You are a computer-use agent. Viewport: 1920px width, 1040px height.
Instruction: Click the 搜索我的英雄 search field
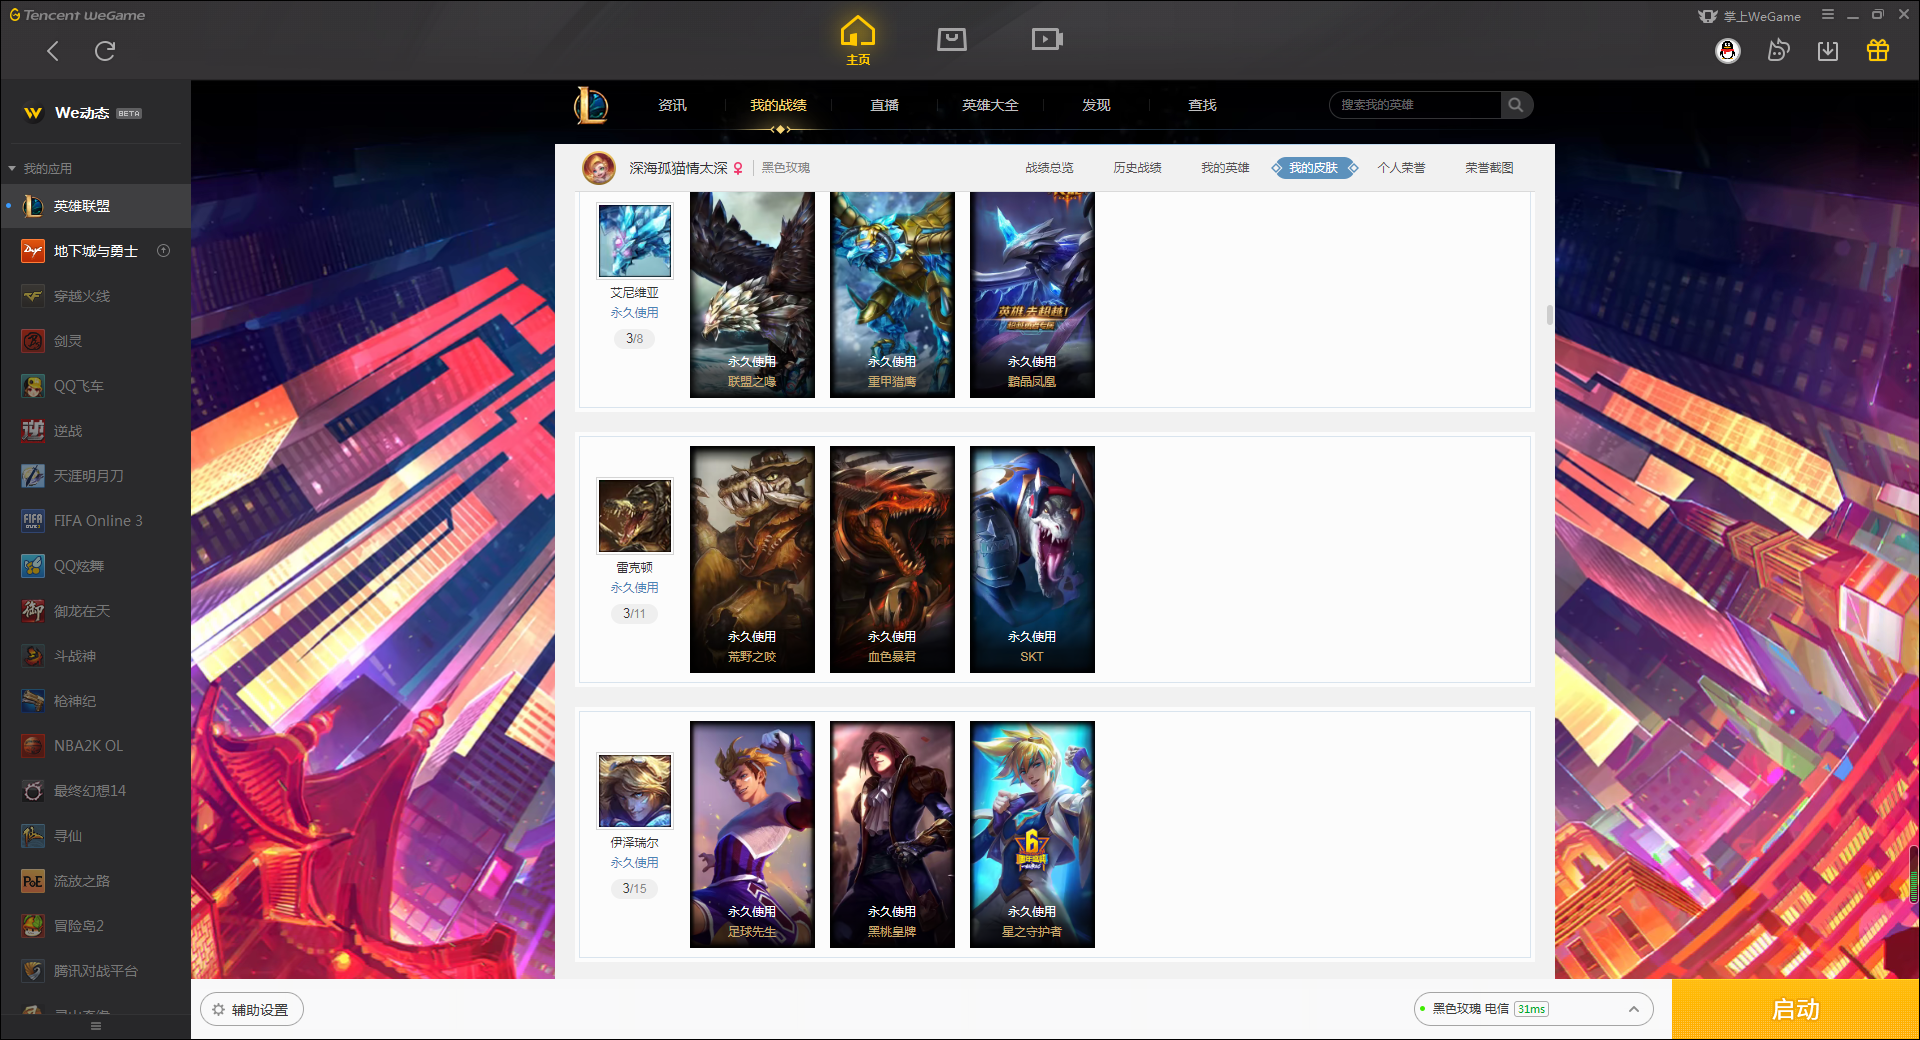[1415, 105]
